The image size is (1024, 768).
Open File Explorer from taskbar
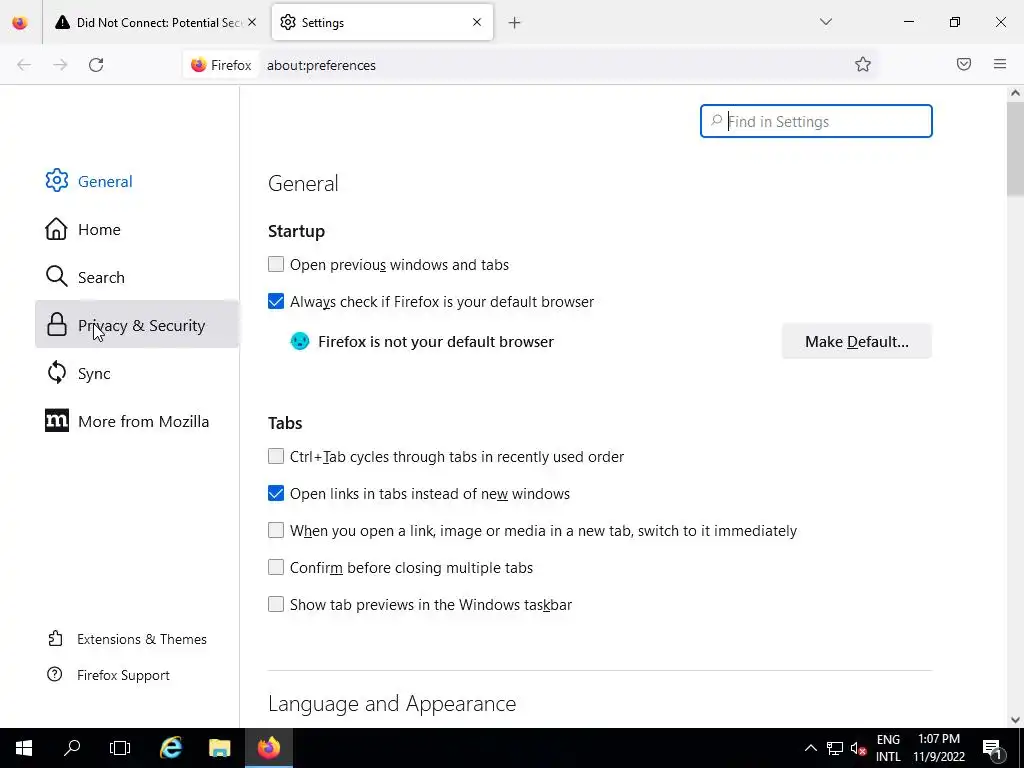220,748
